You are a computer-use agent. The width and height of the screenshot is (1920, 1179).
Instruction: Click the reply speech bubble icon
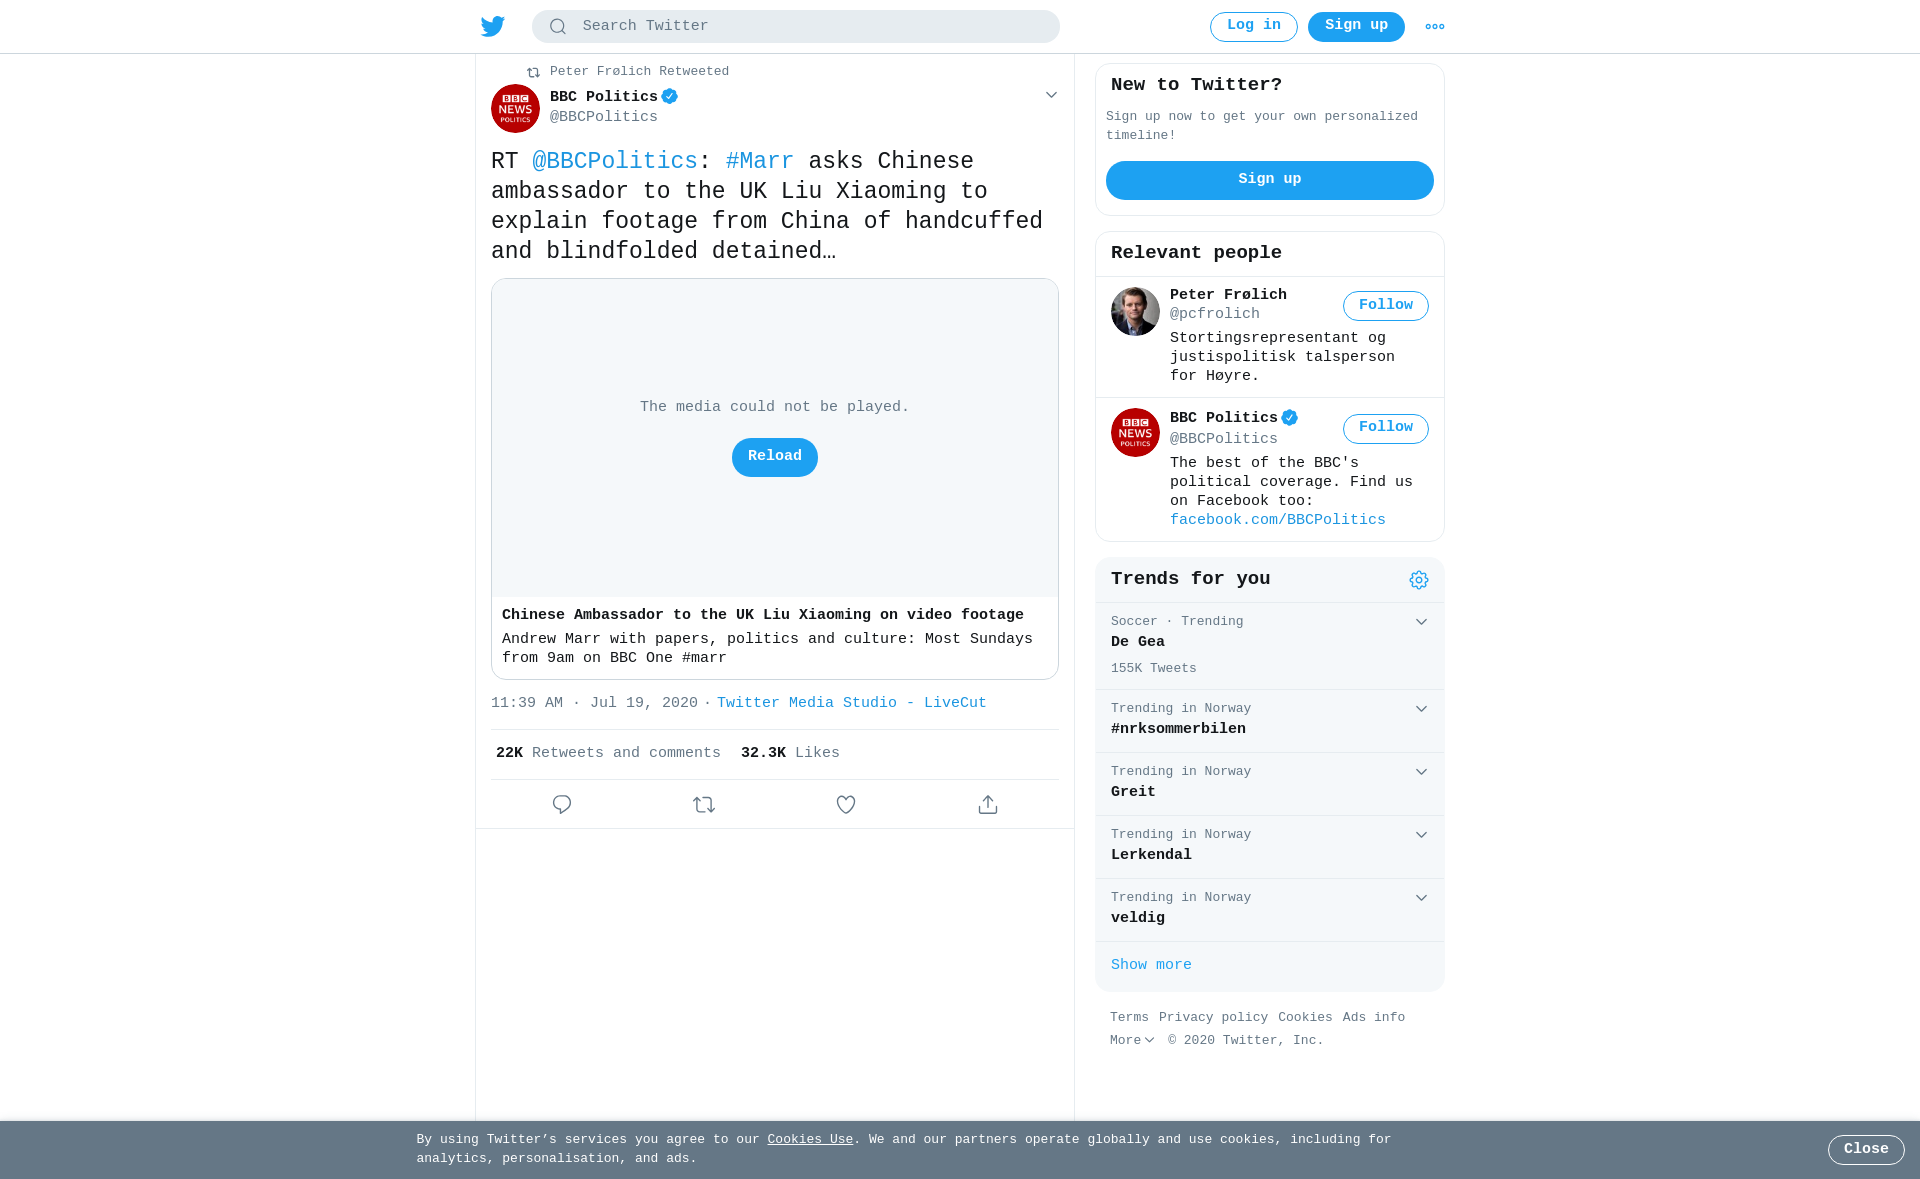tap(562, 804)
